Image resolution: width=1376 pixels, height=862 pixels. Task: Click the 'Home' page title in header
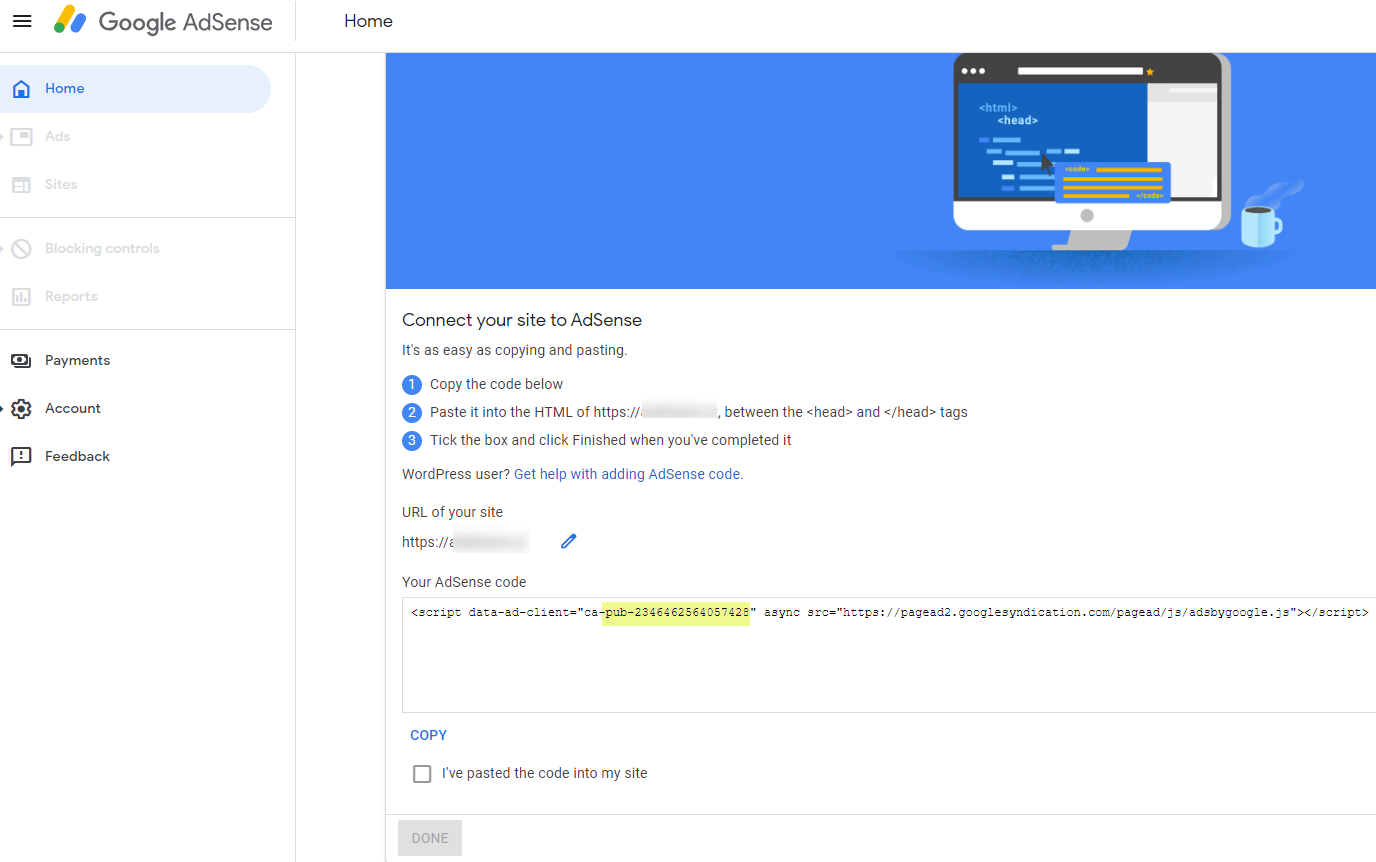[368, 21]
